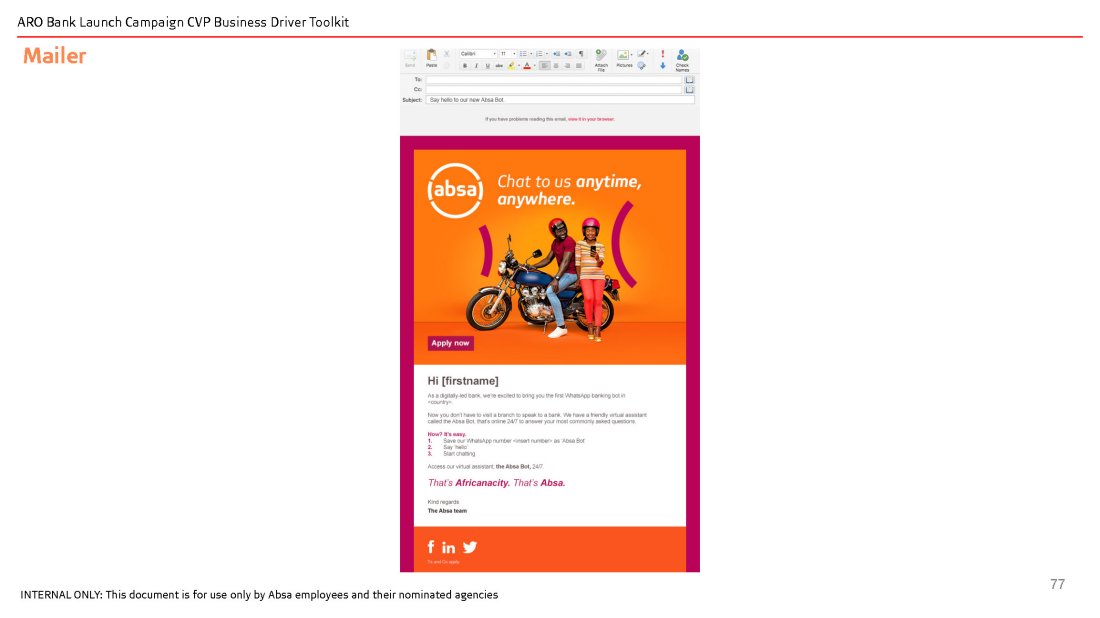Image resolution: width=1100 pixels, height=618 pixels.
Task: Click into the To recipient field
Action: pos(554,80)
